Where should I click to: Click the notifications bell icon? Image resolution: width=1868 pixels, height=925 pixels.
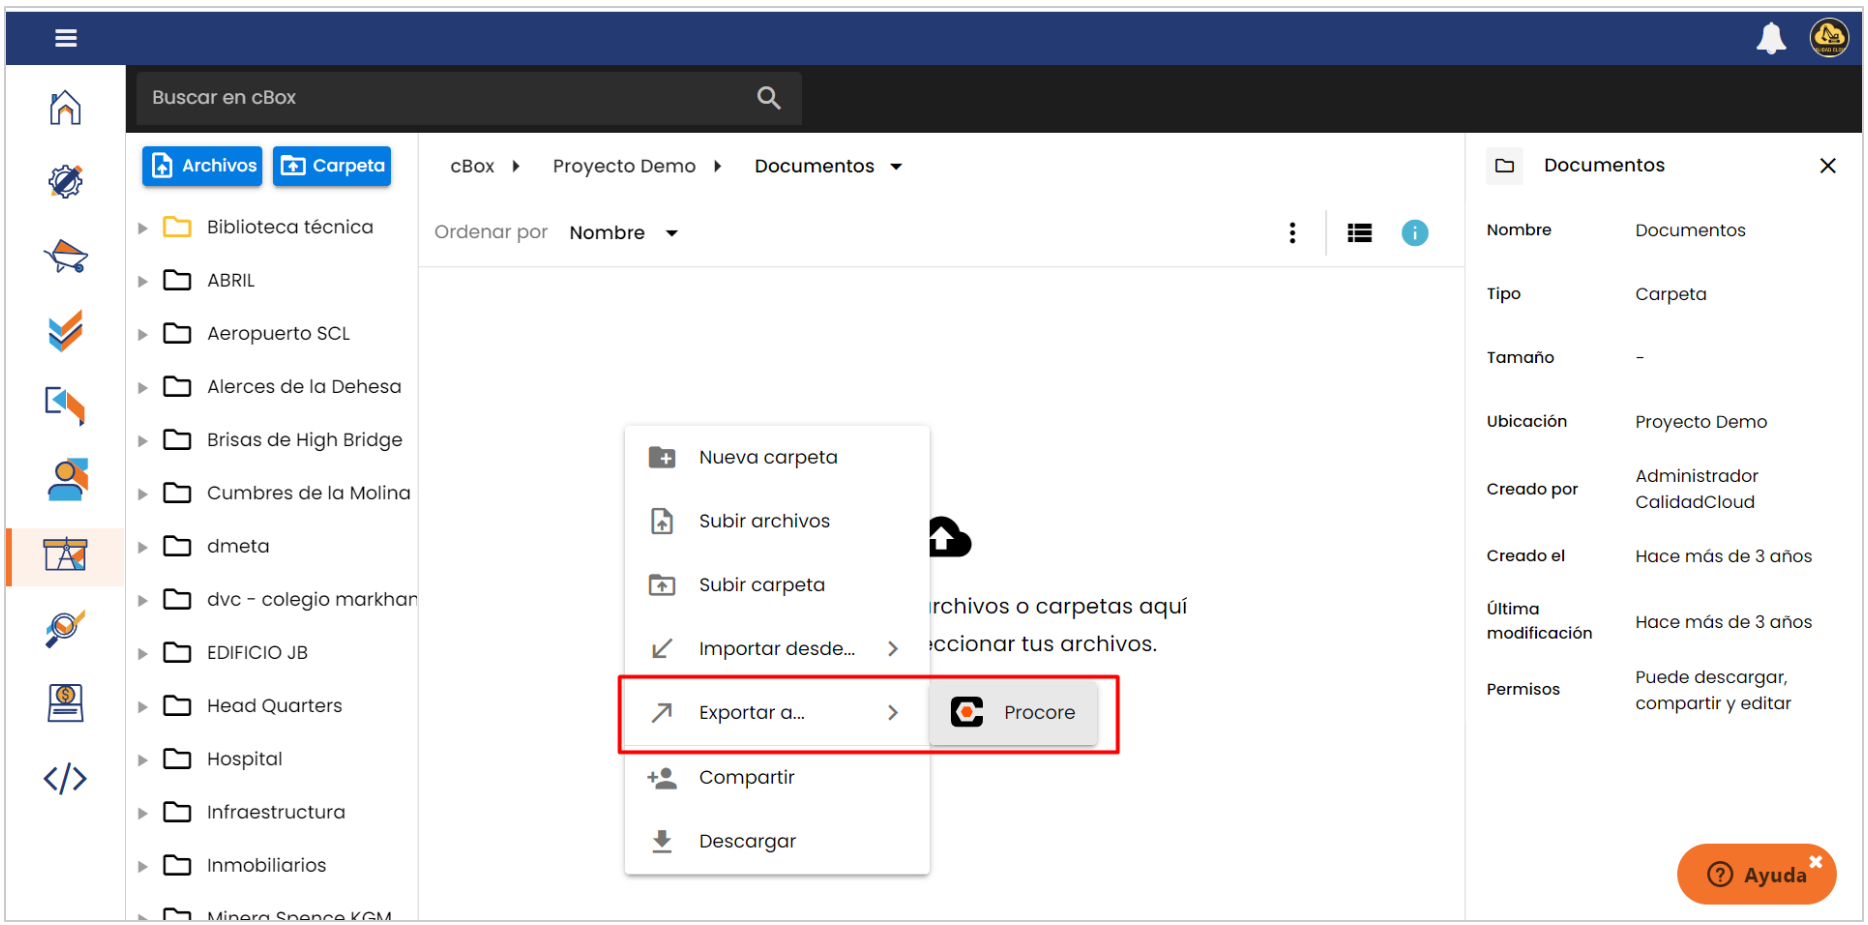(x=1770, y=38)
